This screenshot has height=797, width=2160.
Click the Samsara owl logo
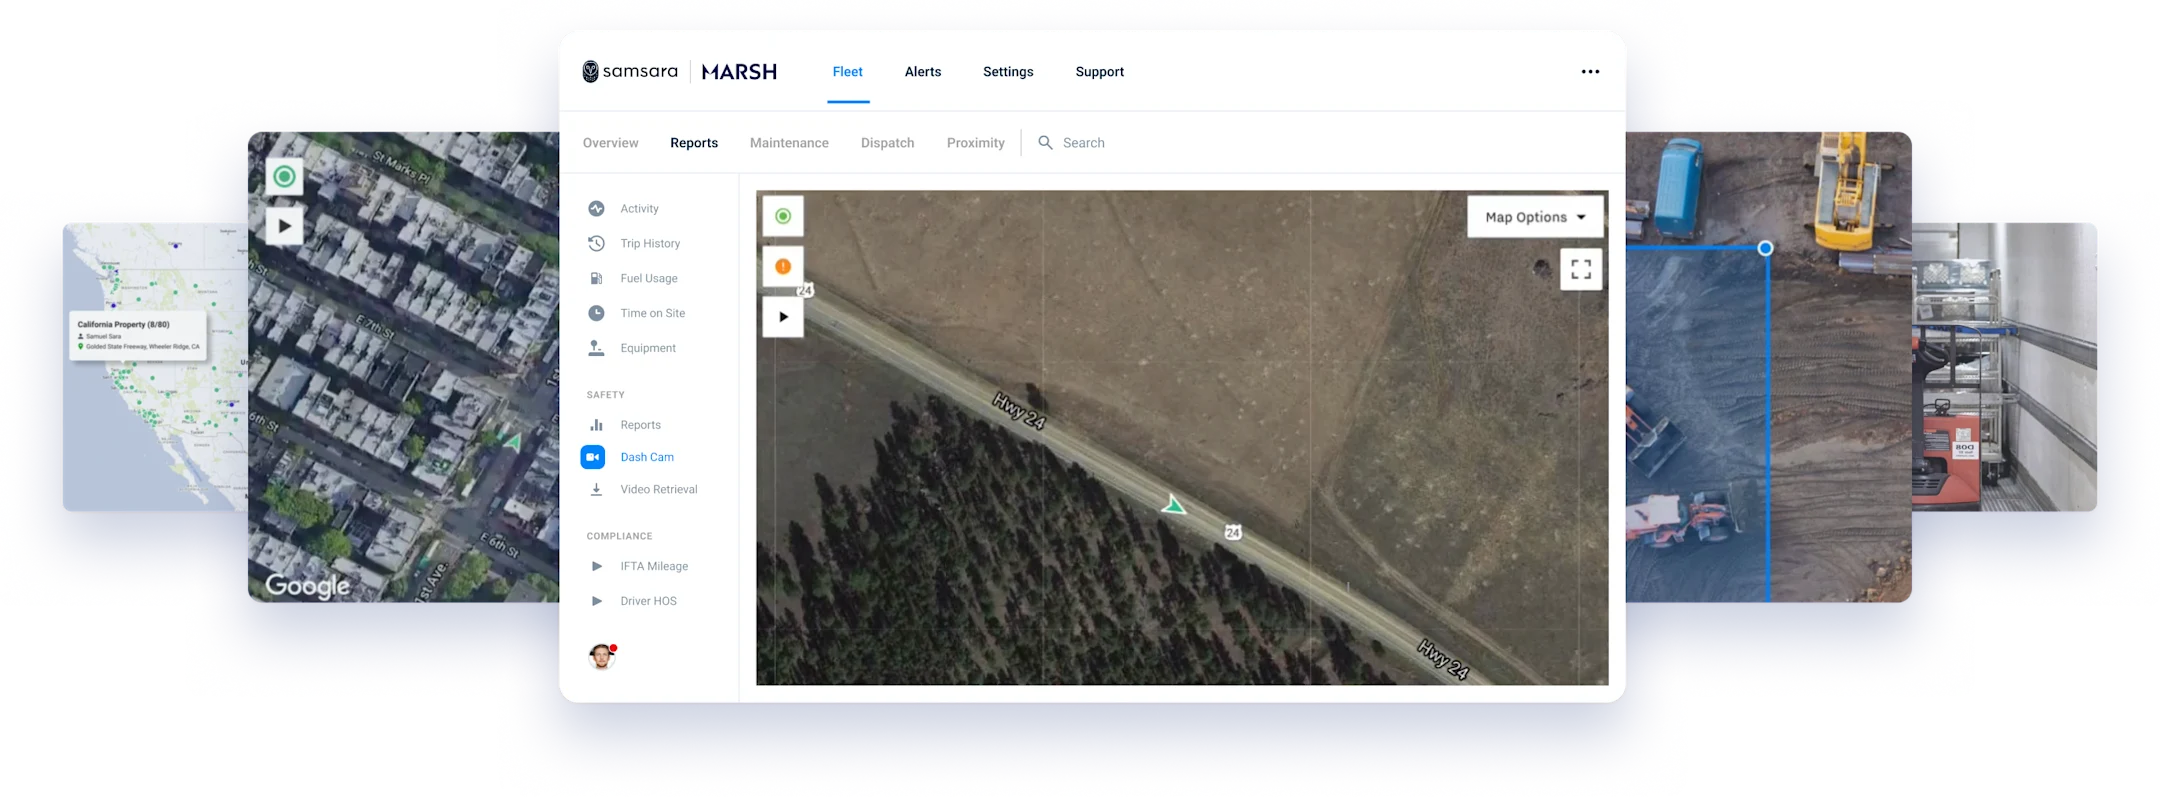590,72
